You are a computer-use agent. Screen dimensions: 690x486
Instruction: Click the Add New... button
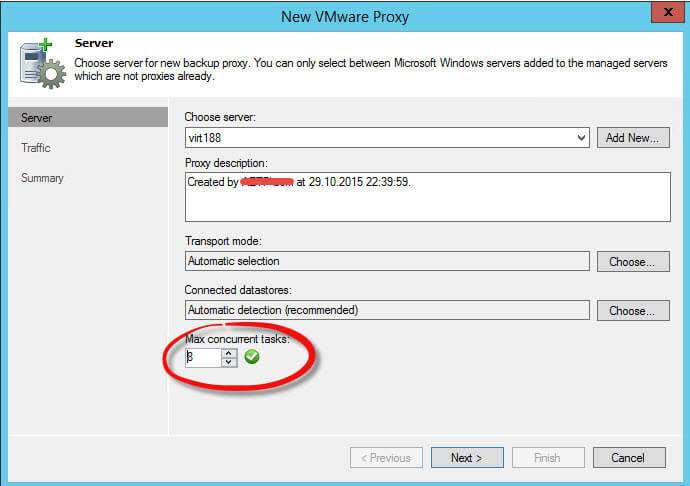[x=633, y=138]
